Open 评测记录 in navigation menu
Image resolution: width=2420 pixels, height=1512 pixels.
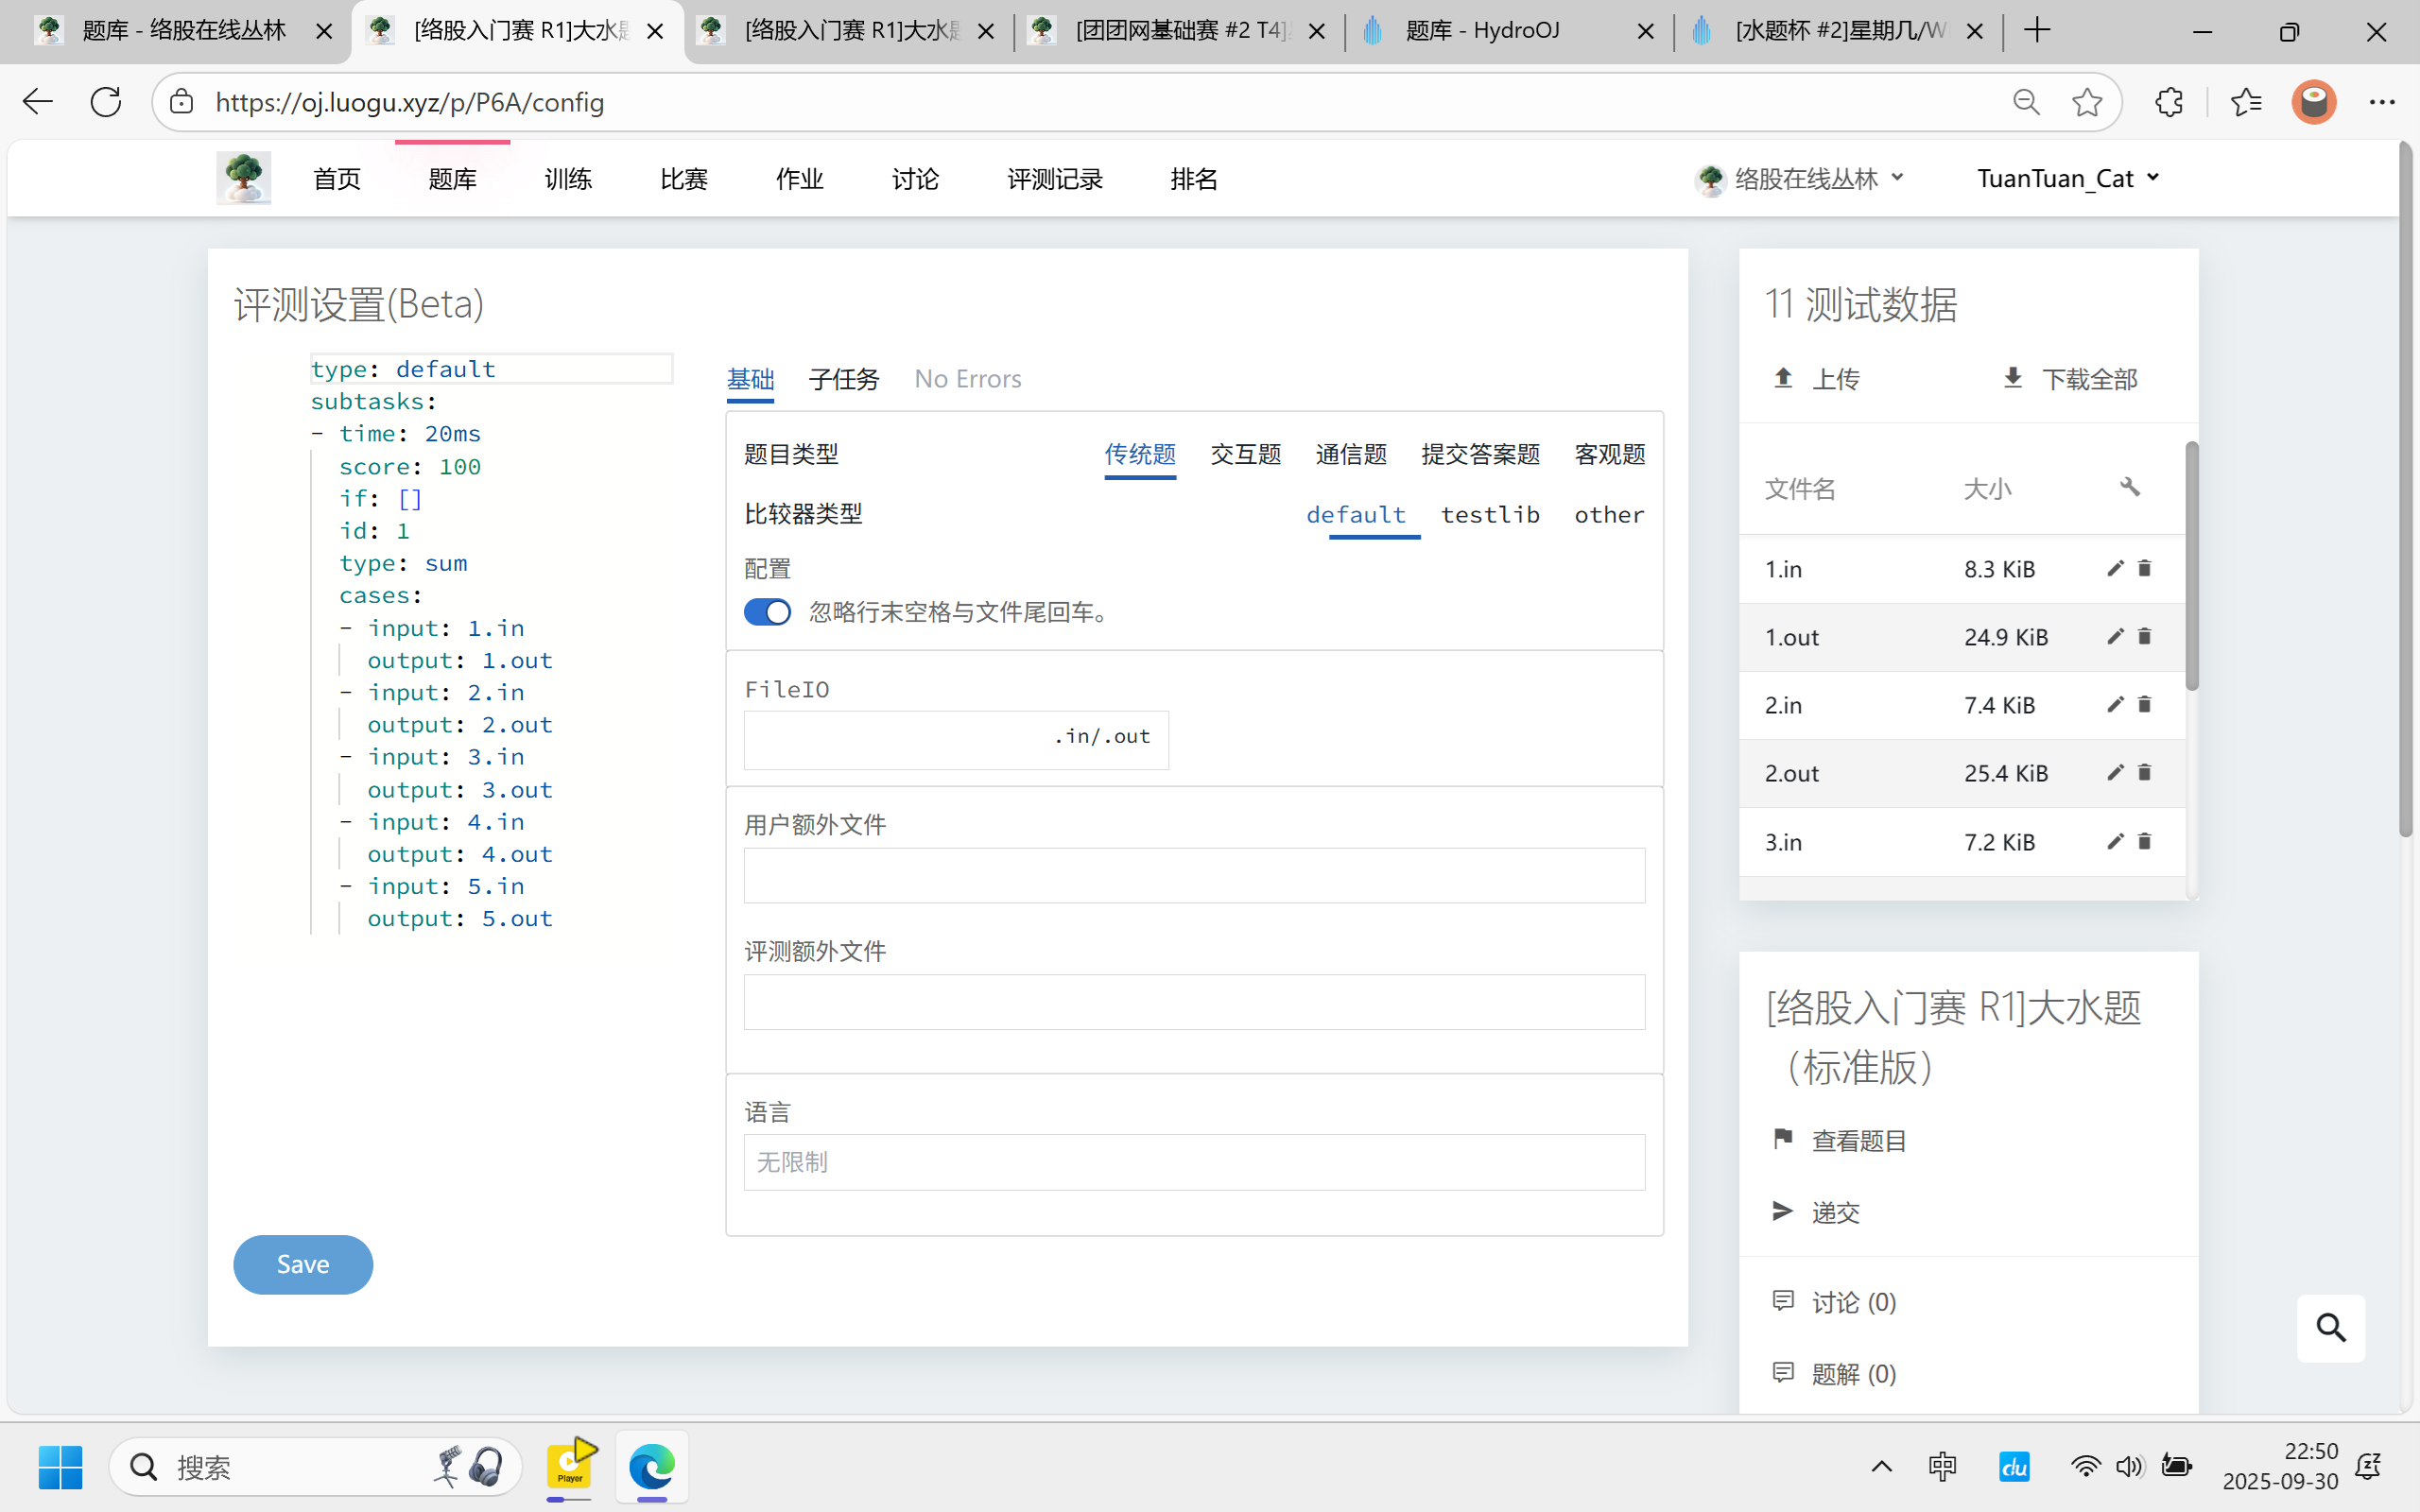pos(1054,179)
